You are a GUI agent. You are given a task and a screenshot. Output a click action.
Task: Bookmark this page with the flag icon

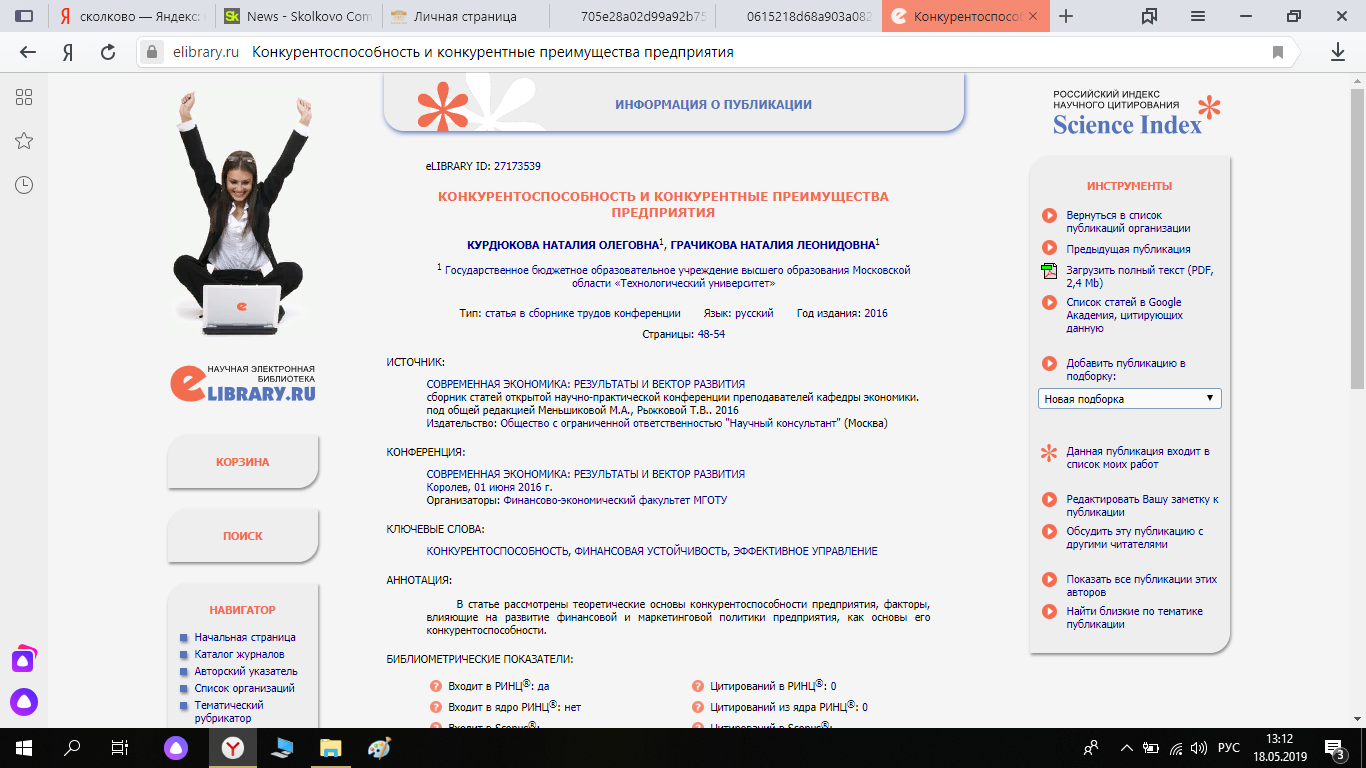pos(1278,52)
